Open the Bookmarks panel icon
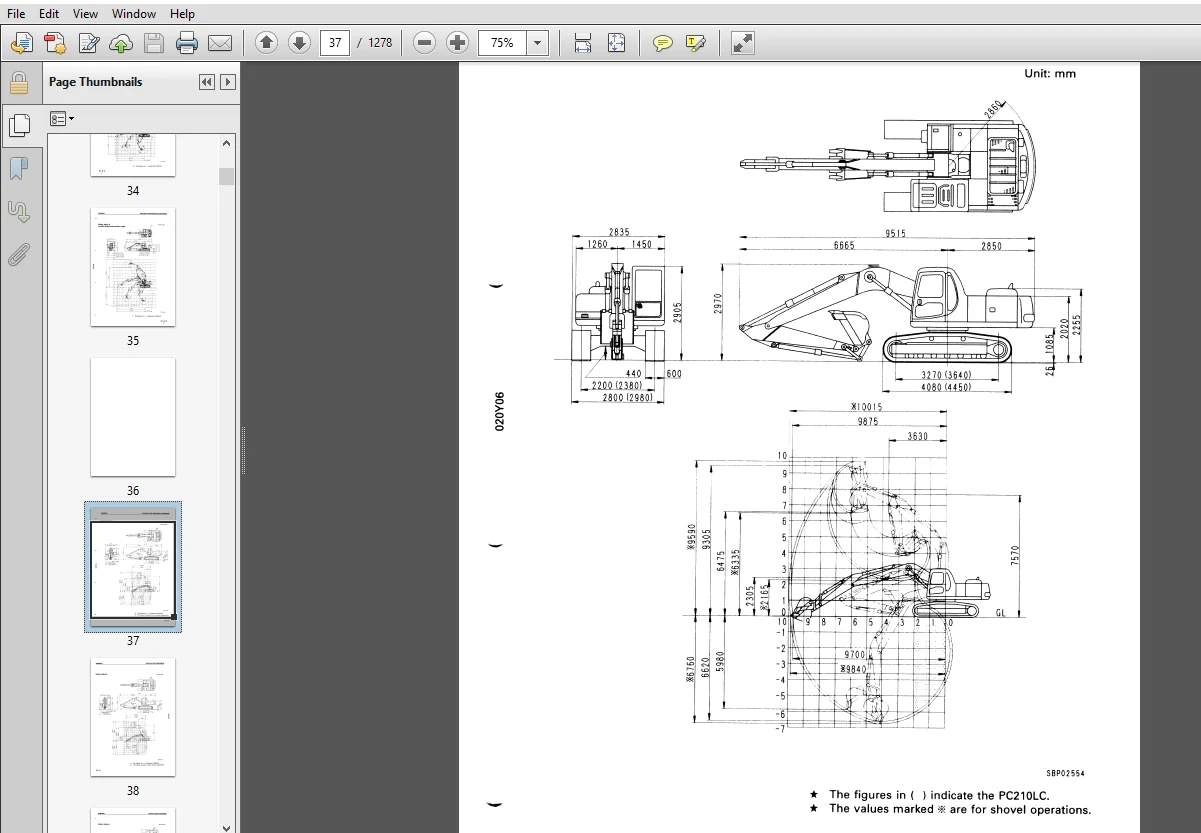 [x=18, y=168]
